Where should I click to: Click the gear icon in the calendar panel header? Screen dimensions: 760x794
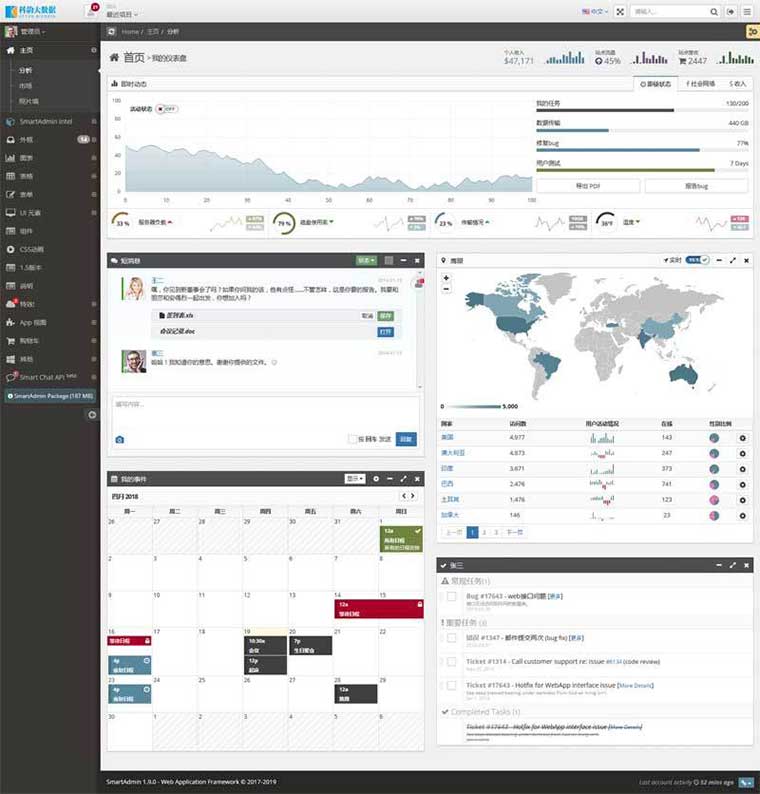pyautogui.click(x=376, y=479)
